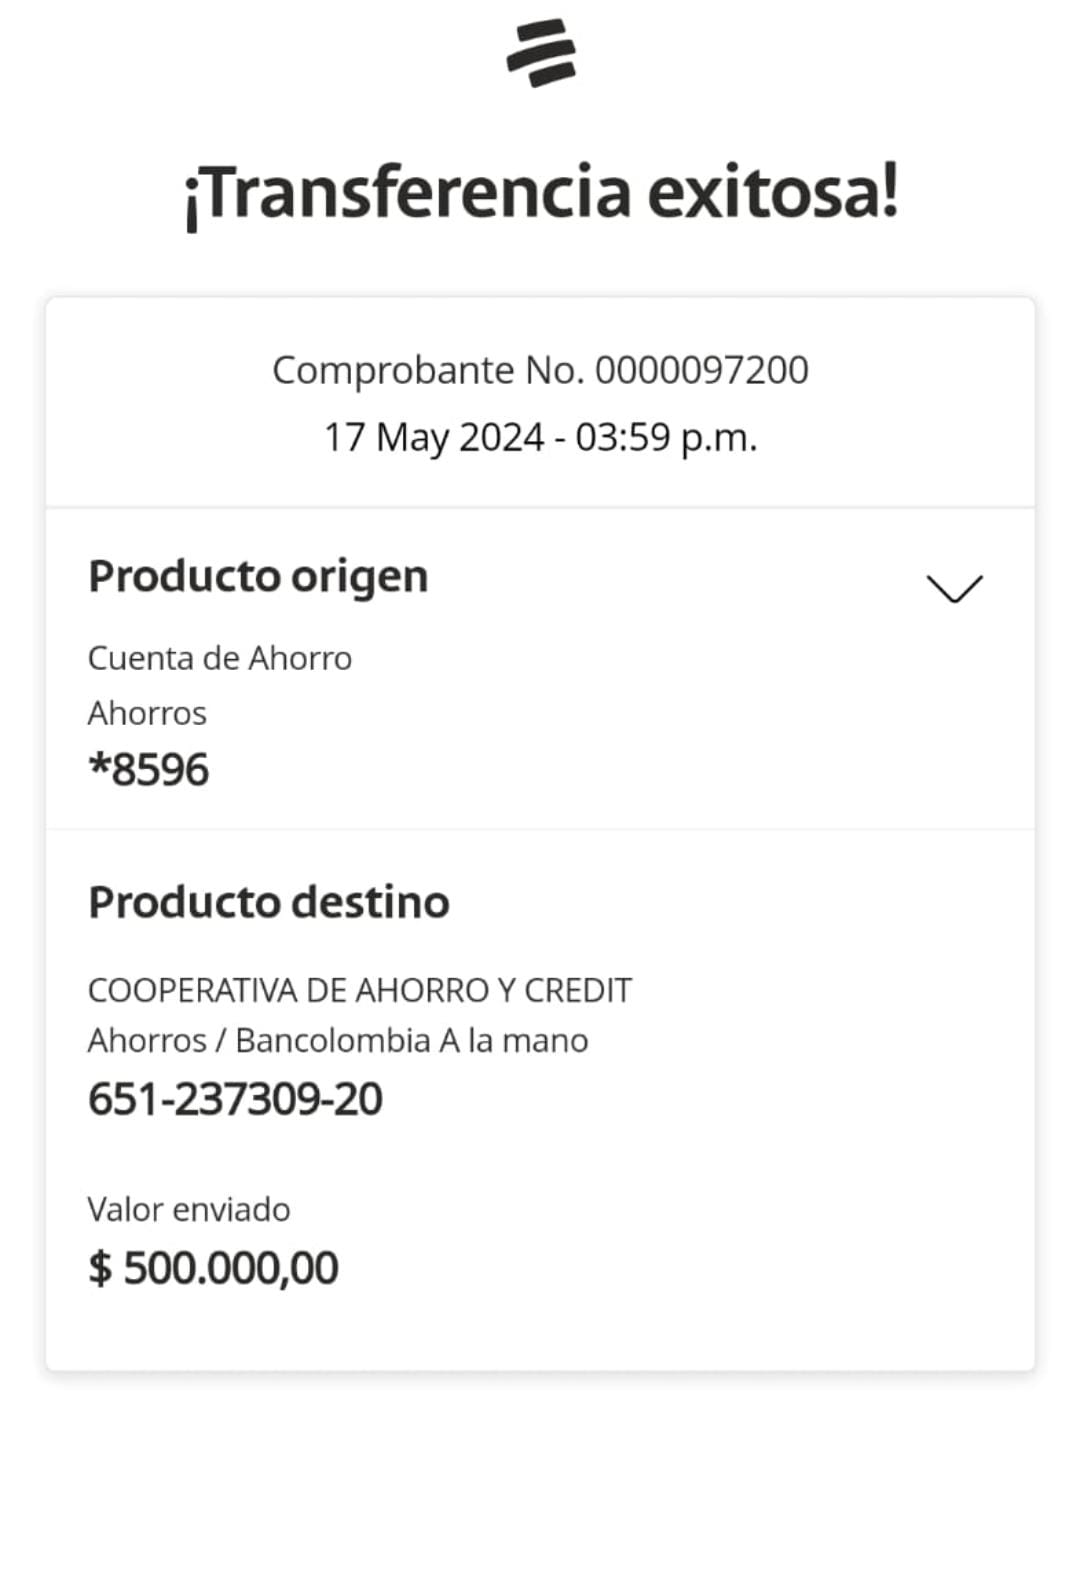Select the word Transferencia in the title
The height and width of the screenshot is (1586, 1080).
(407, 192)
